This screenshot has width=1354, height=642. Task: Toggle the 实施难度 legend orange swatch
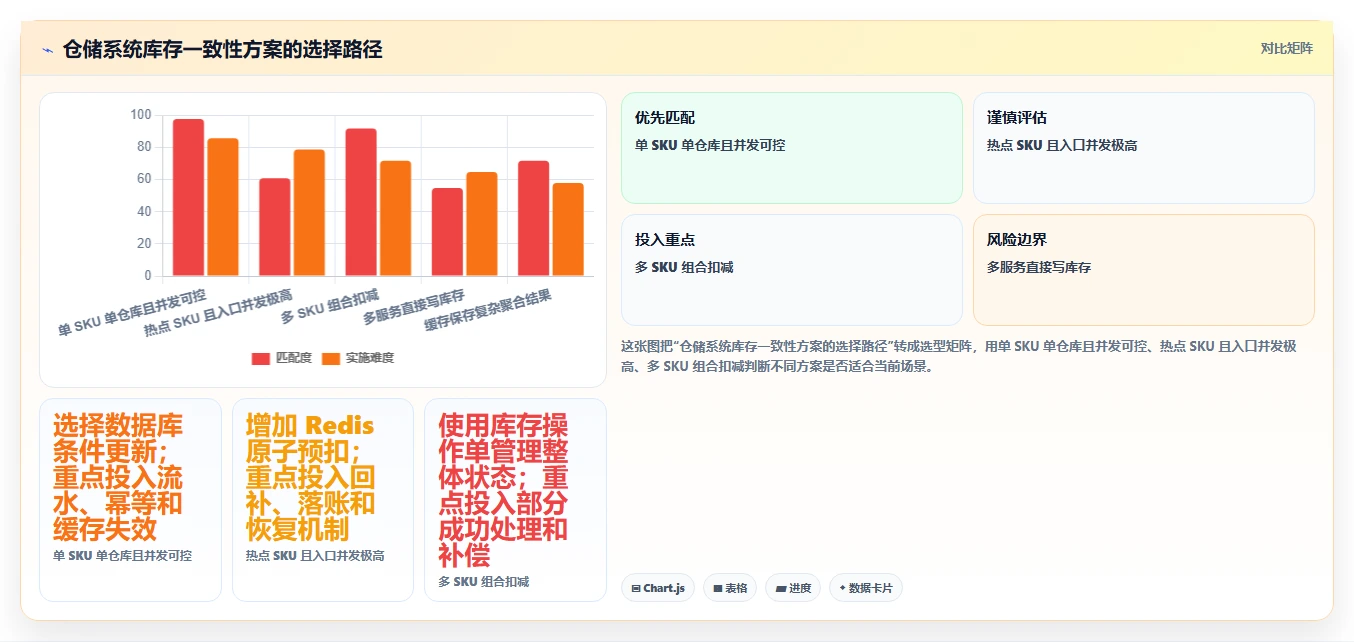(331, 358)
